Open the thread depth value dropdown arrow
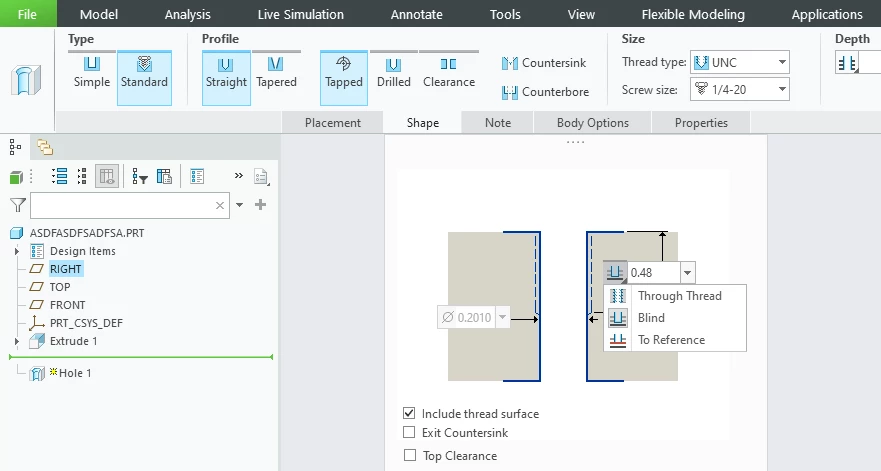The width and height of the screenshot is (881, 471). click(x=687, y=273)
